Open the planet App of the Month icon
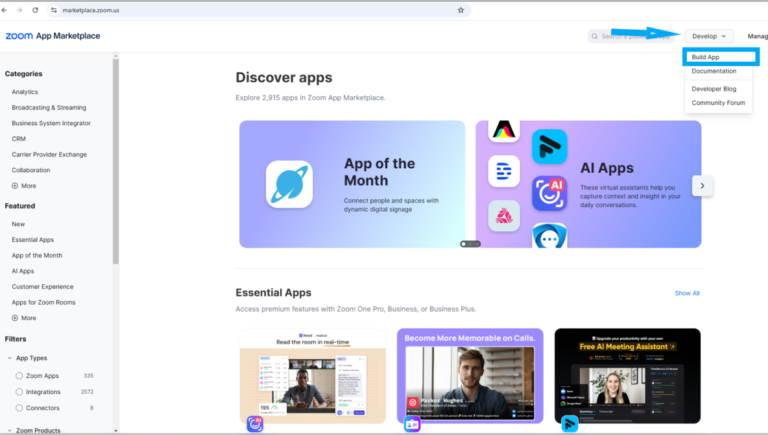This screenshot has height=435, width=768. pyautogui.click(x=289, y=184)
